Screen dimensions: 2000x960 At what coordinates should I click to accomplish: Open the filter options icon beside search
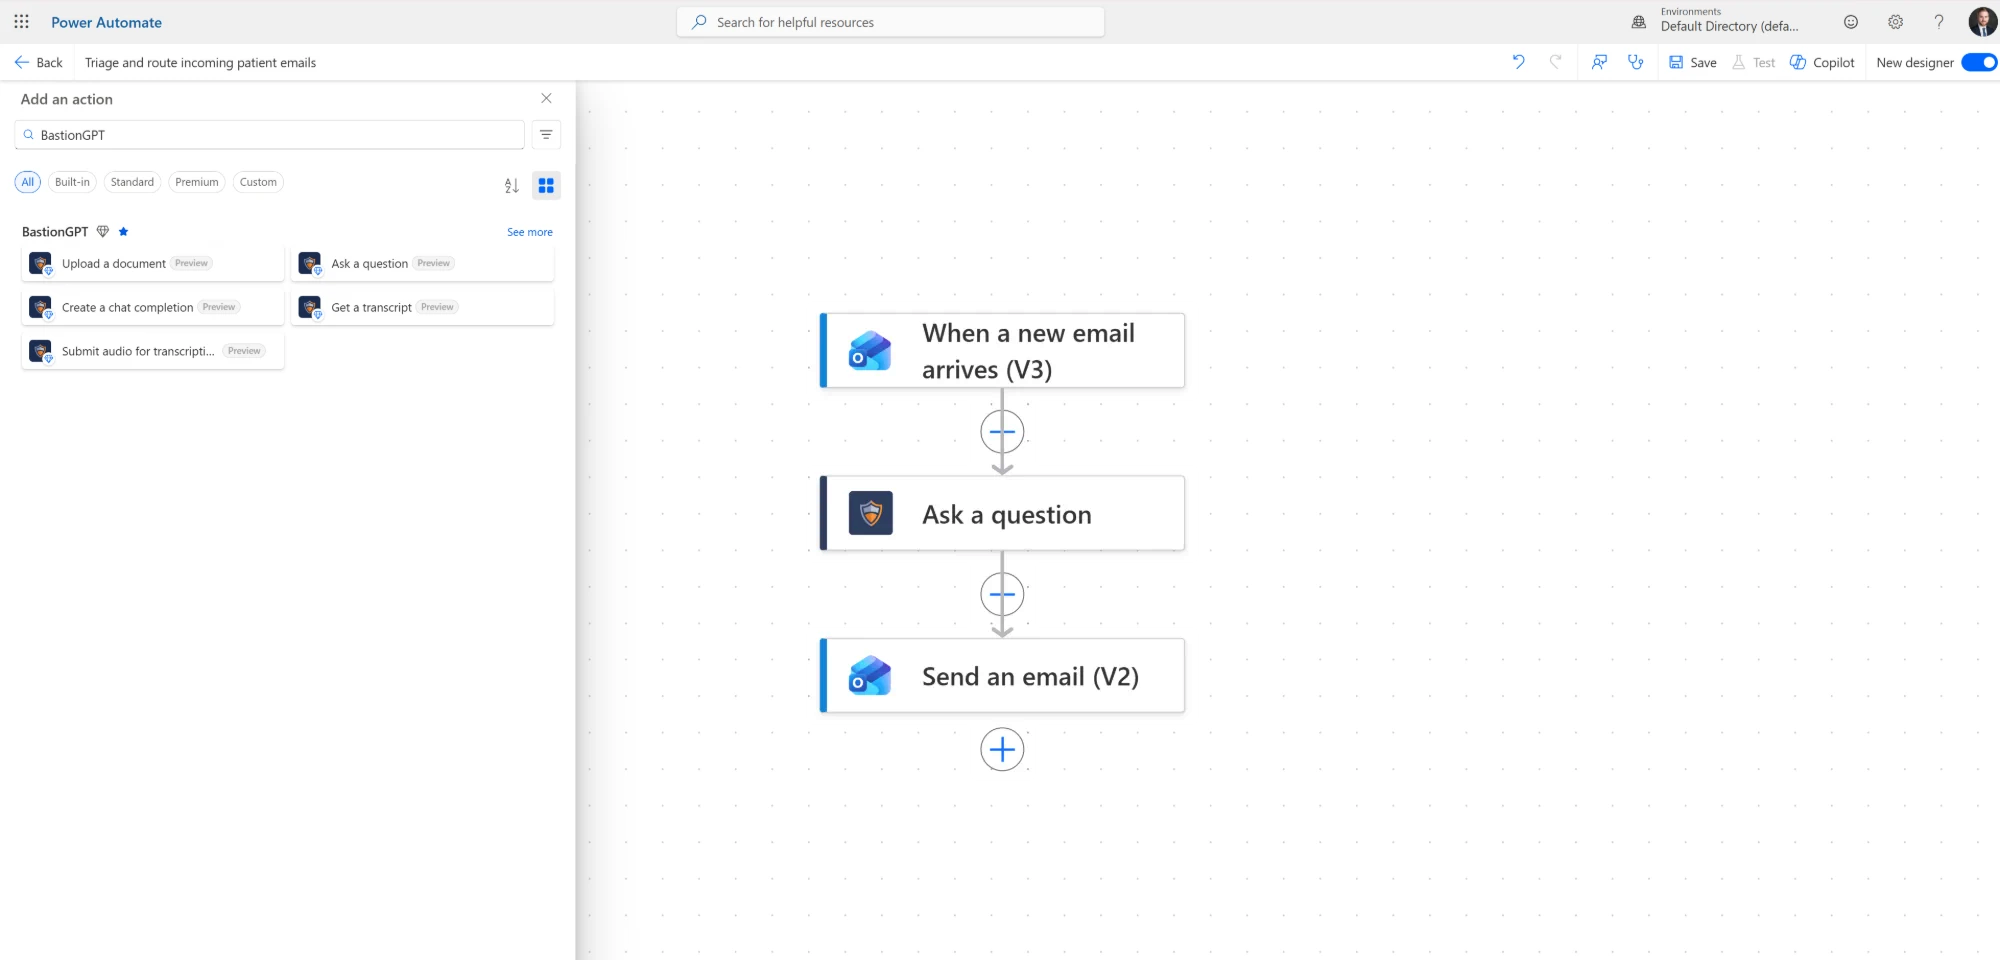[x=546, y=135]
